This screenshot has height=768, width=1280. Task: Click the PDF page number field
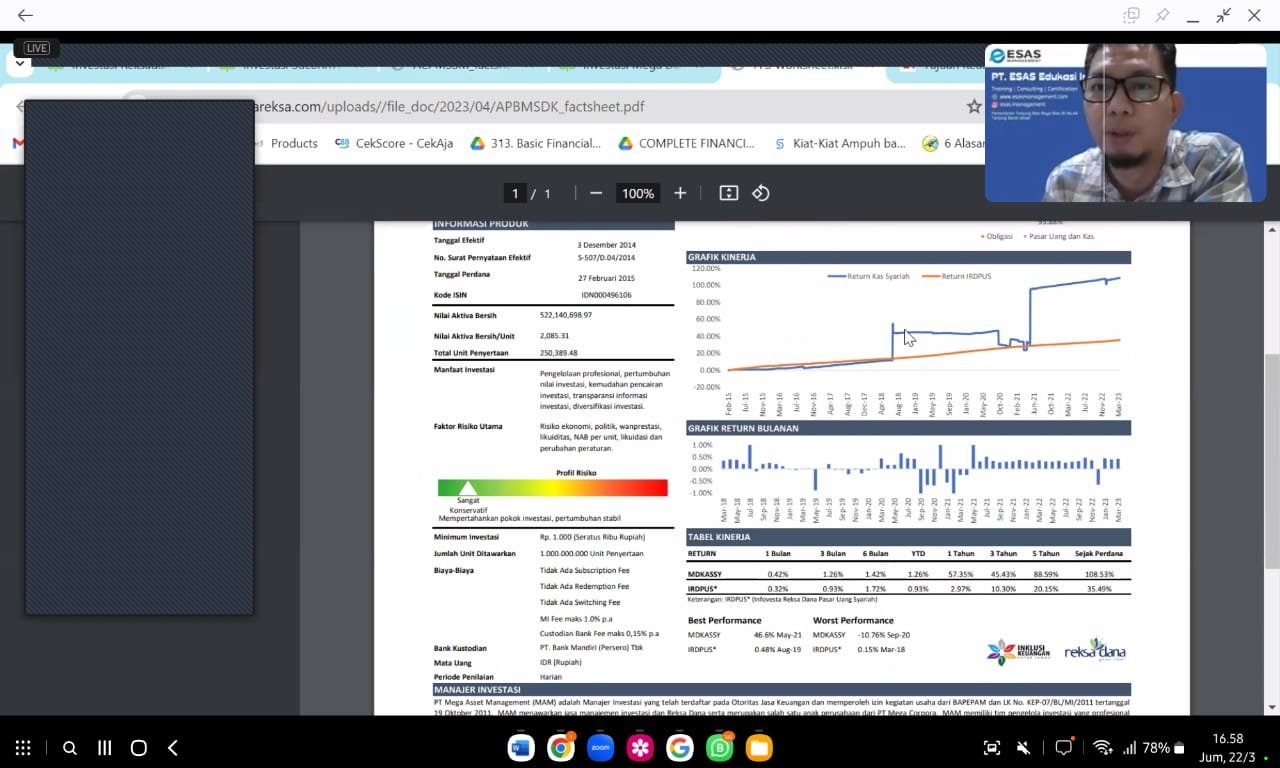[515, 193]
